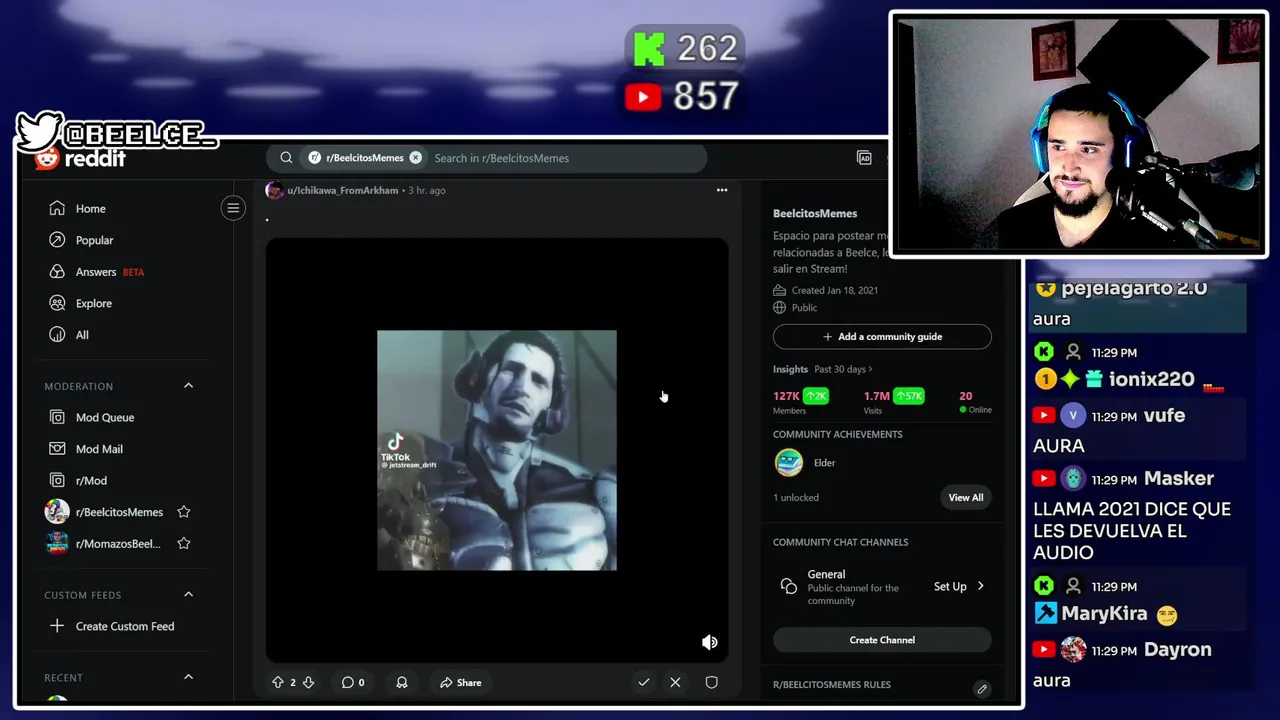Click the Mod Queue icon
The image size is (1280, 720).
[57, 417]
